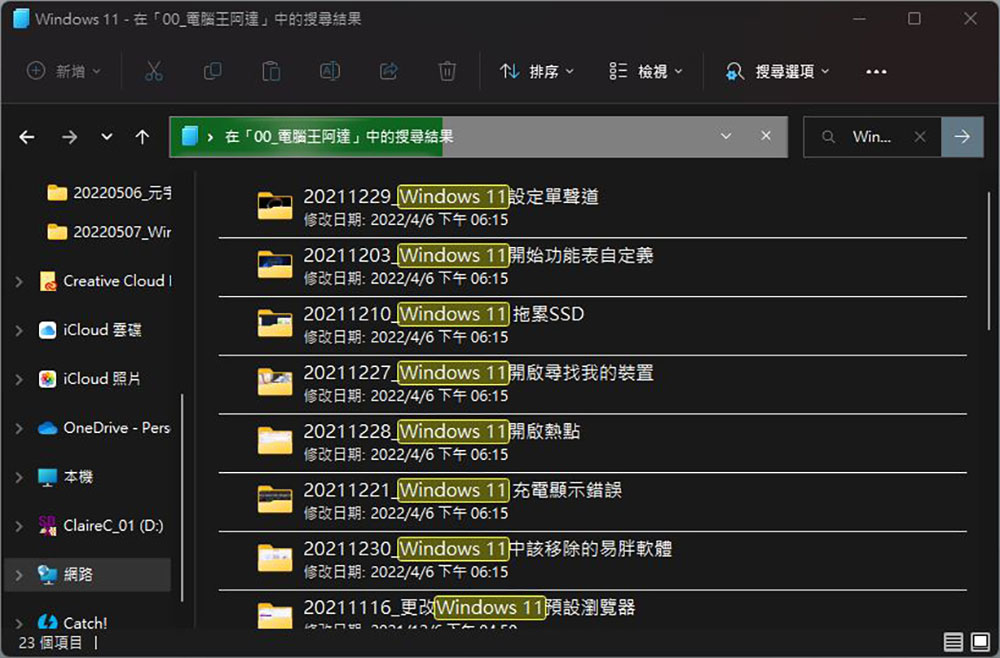
Task: Expand the Creative Cloud tree node
Action: tap(19, 281)
